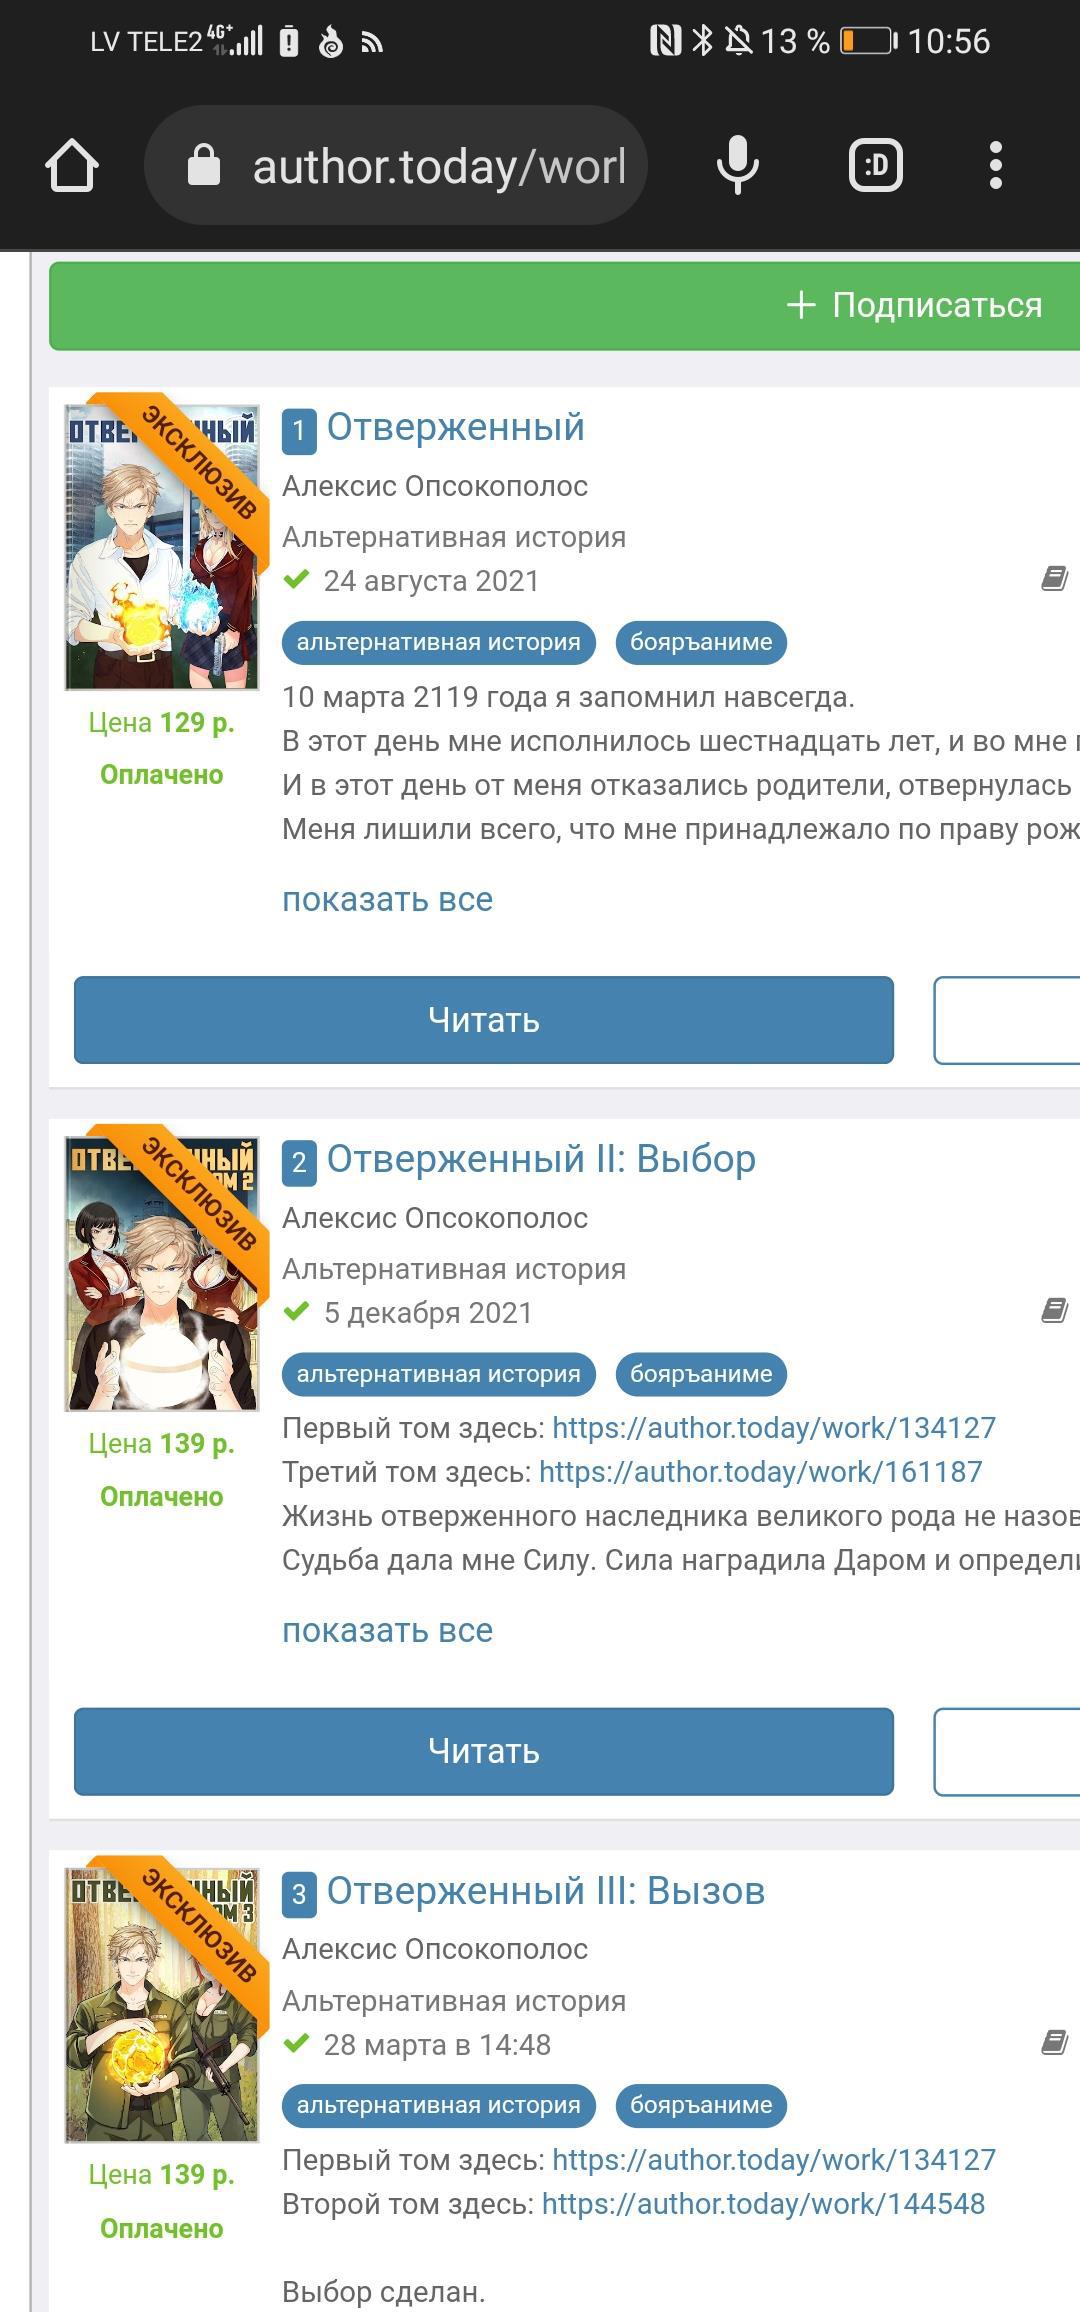Tap the padlock site security icon
The width and height of the screenshot is (1080, 2312).
pos(204,165)
